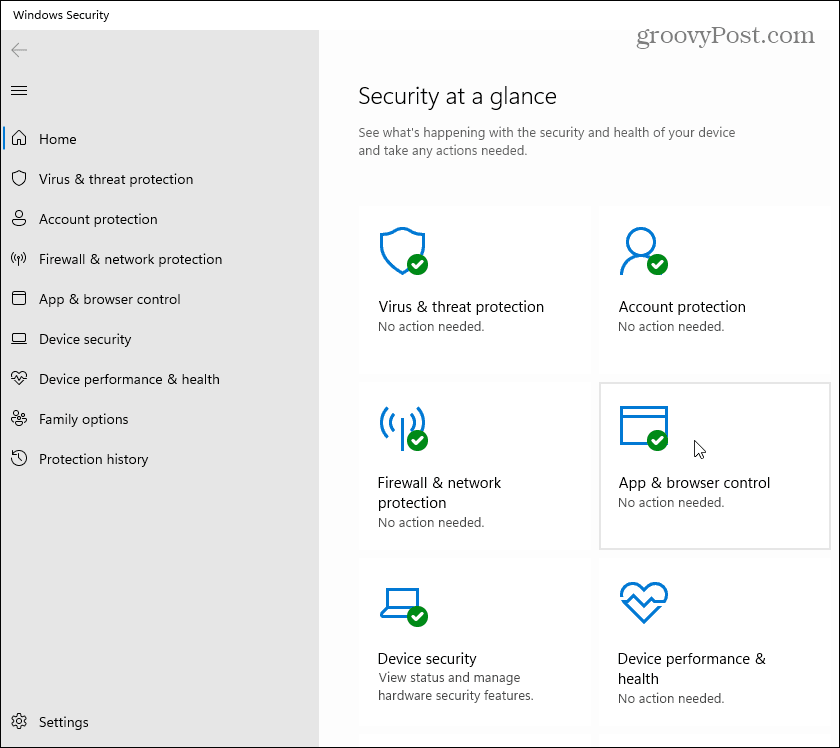Open the Virus & threat protection tile title
The height and width of the screenshot is (748, 840).
coord(461,306)
